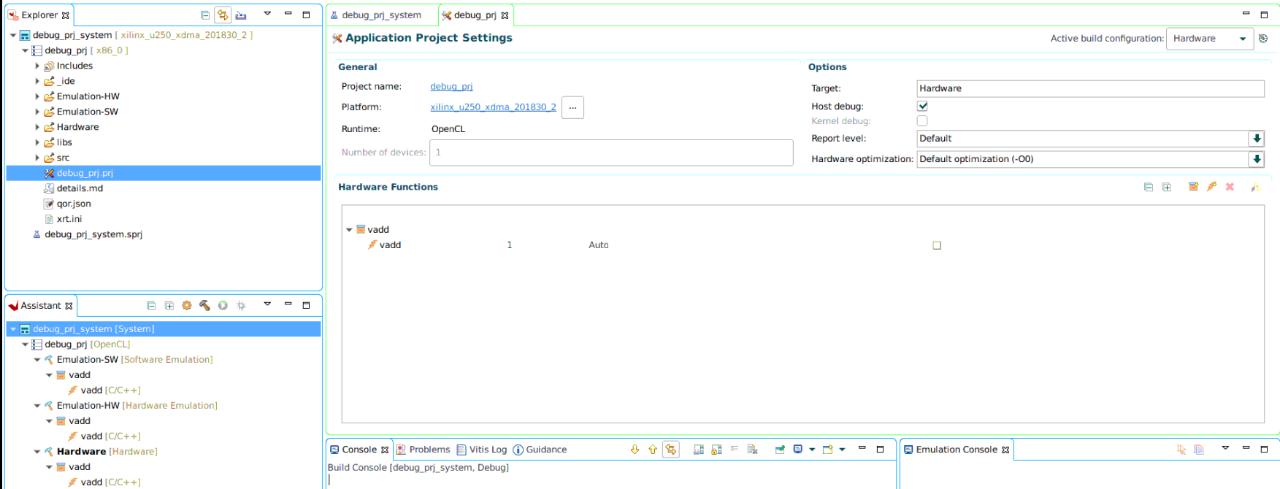The height and width of the screenshot is (489, 1280).
Task: Click Emulation Console copy icon
Action: click(x=1199, y=450)
